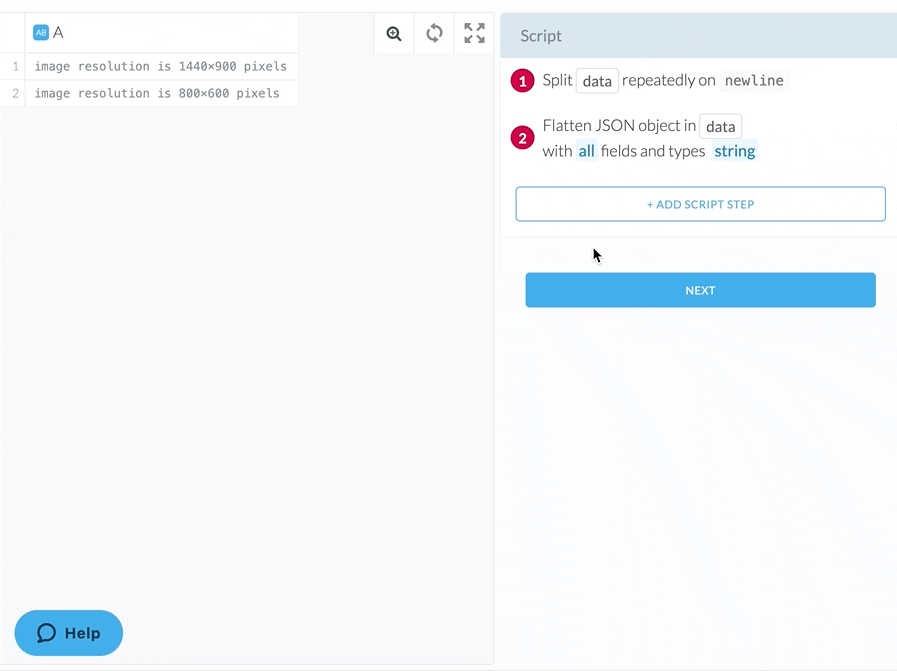Click the ADD SCRIPT STEP button

coord(700,204)
